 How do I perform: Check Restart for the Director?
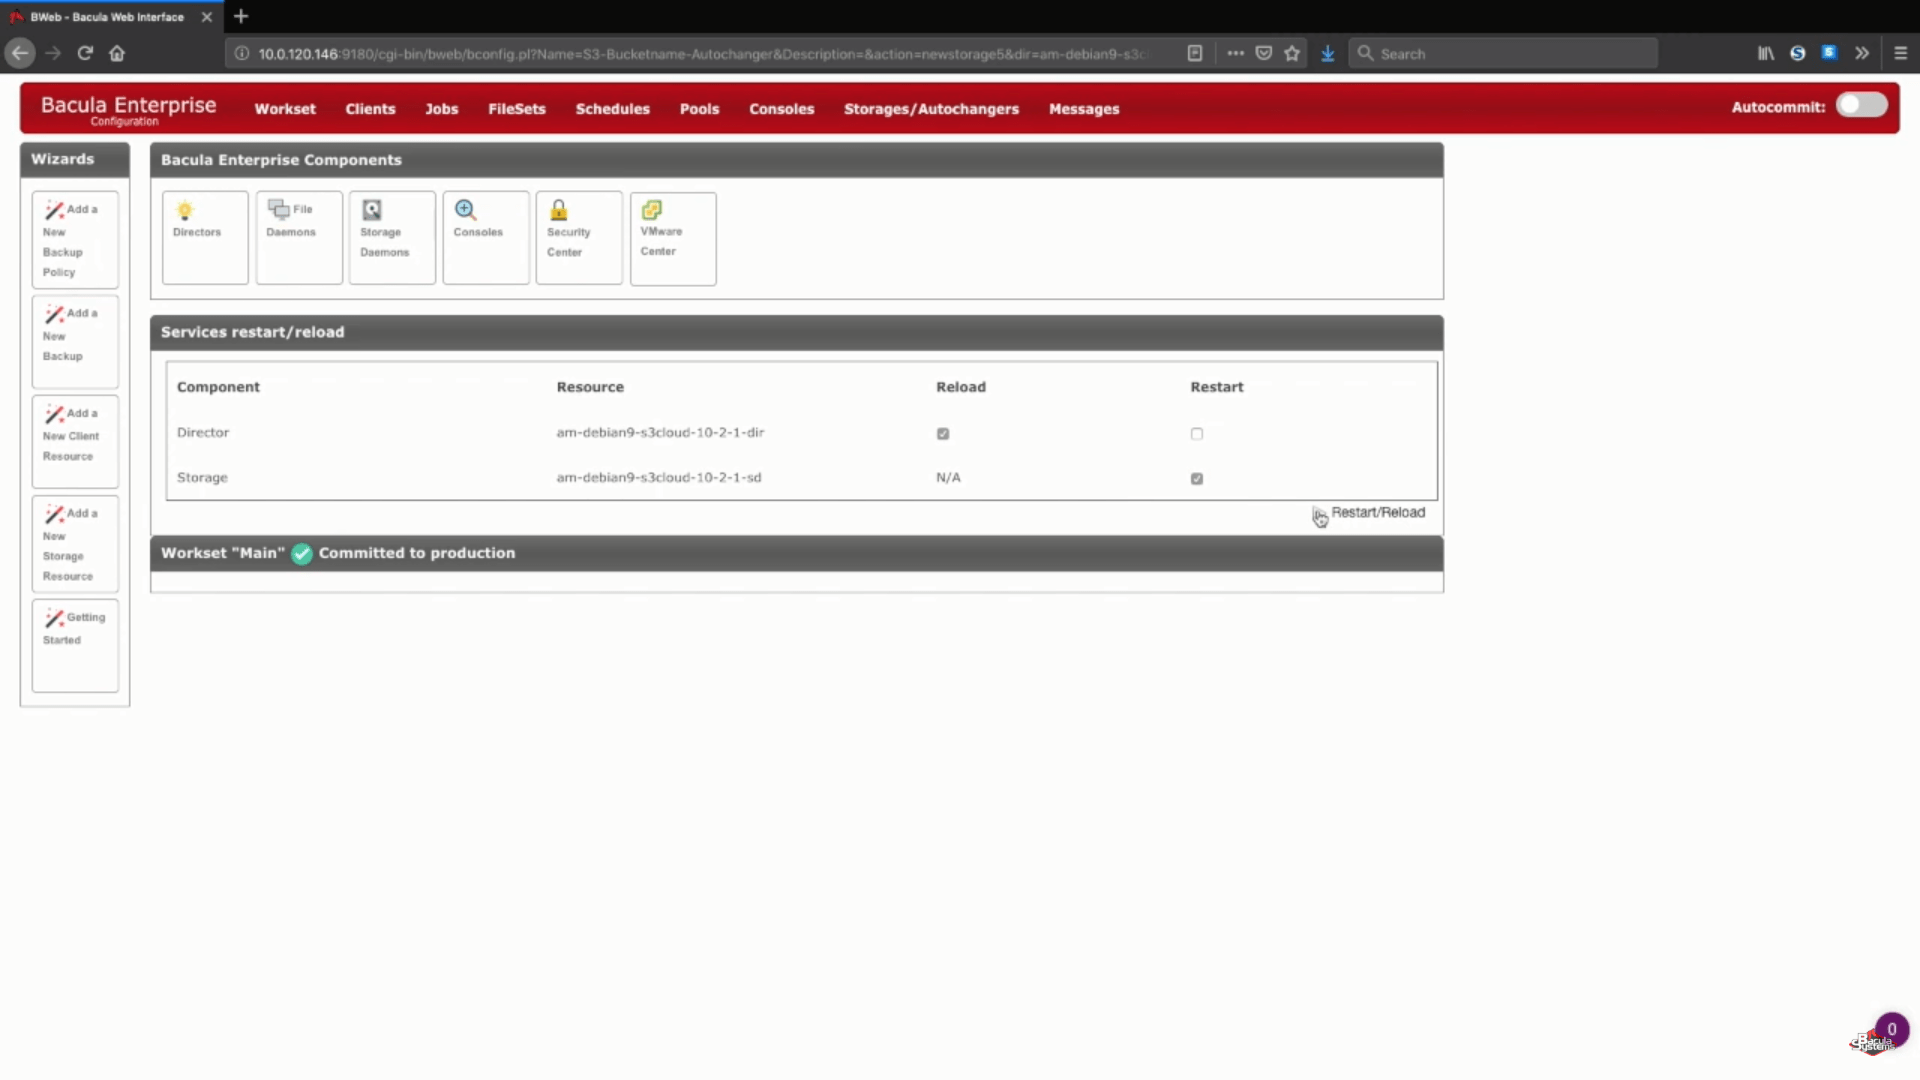pyautogui.click(x=1197, y=434)
